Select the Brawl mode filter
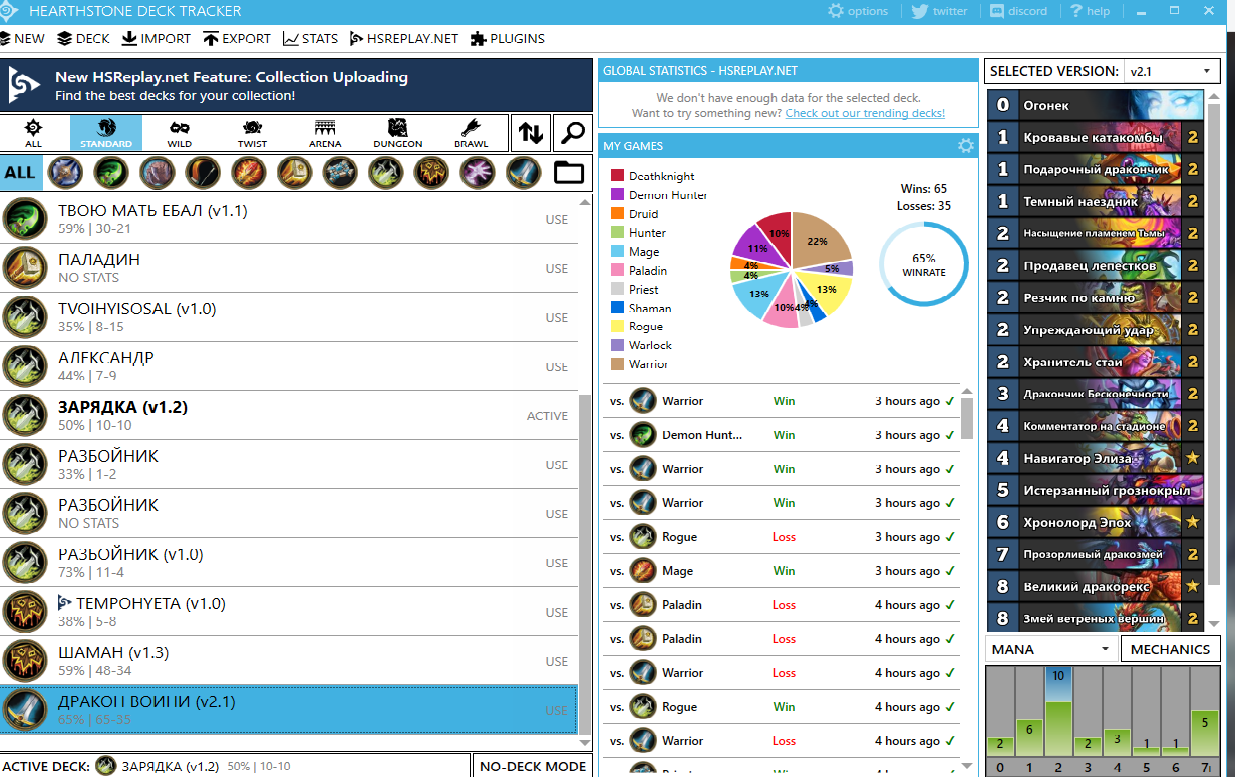 point(471,132)
